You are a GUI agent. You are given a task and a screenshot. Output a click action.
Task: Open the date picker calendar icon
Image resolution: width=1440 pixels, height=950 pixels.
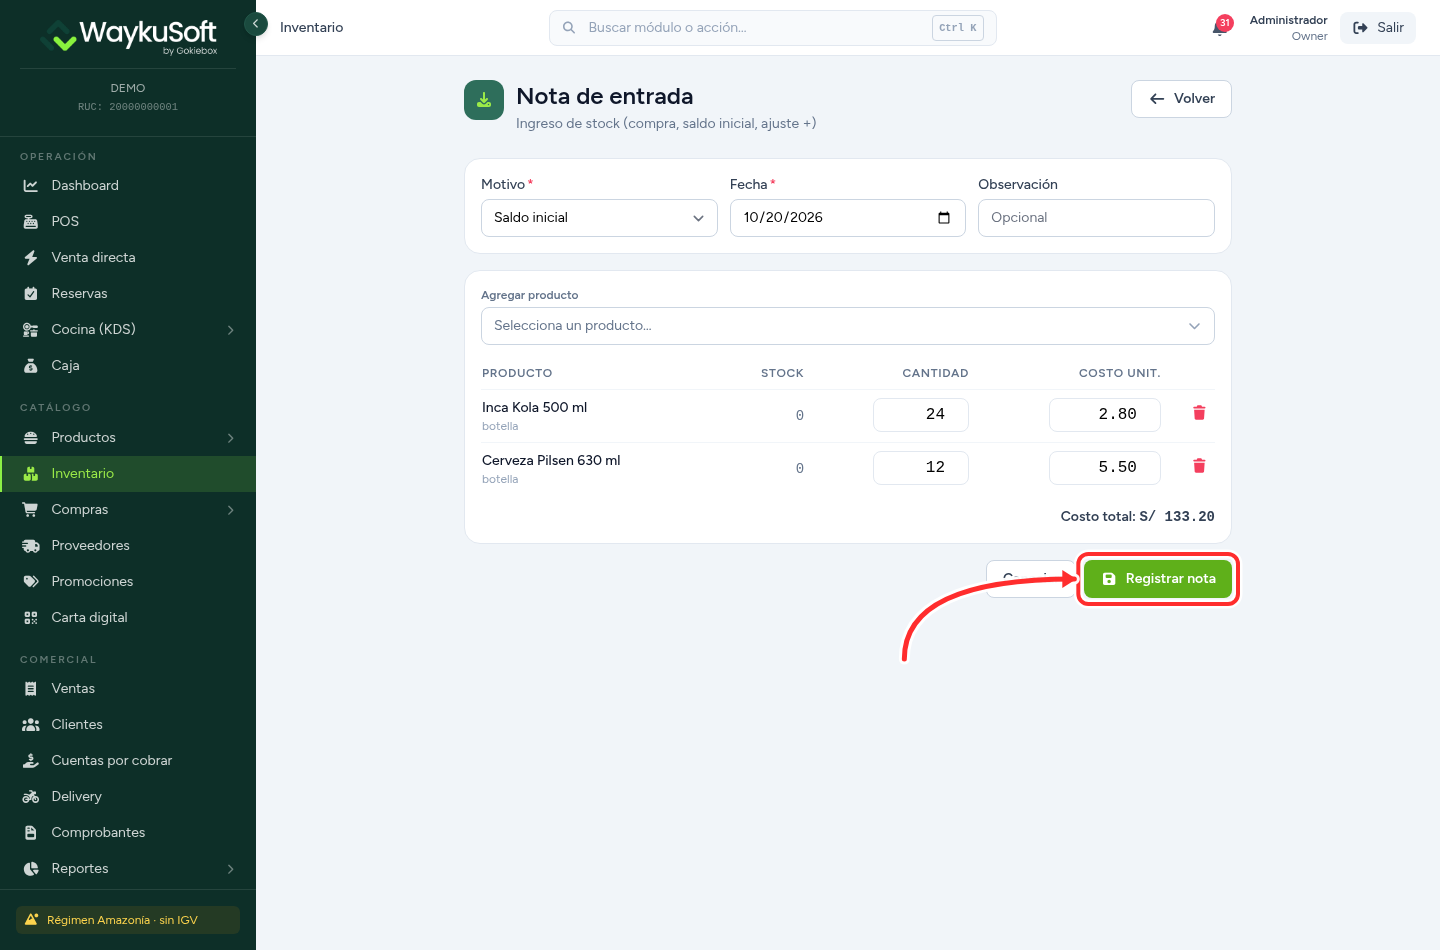coord(944,218)
